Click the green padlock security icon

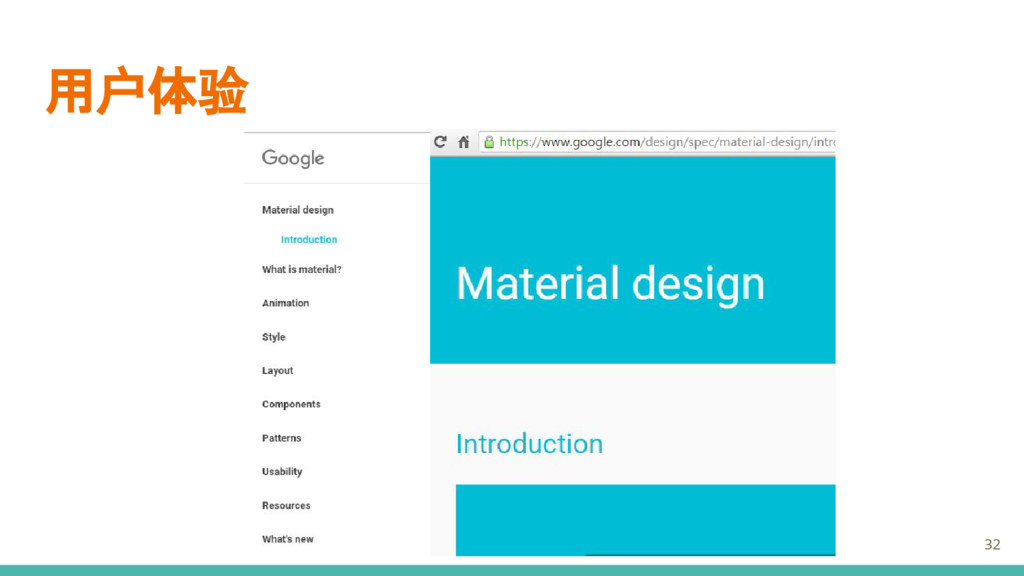(x=488, y=142)
